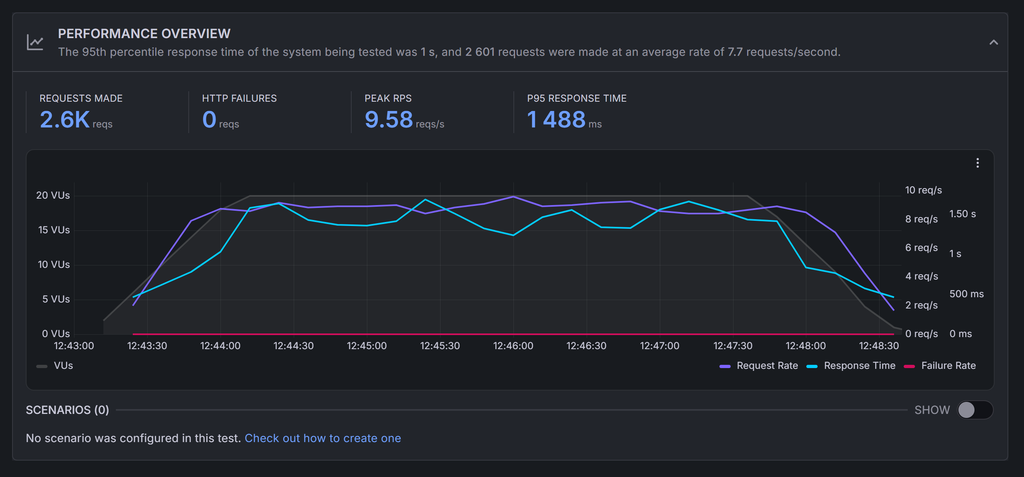Image resolution: width=1024 pixels, height=477 pixels.
Task: Click the 1.50 s axis label
Action: (x=963, y=214)
